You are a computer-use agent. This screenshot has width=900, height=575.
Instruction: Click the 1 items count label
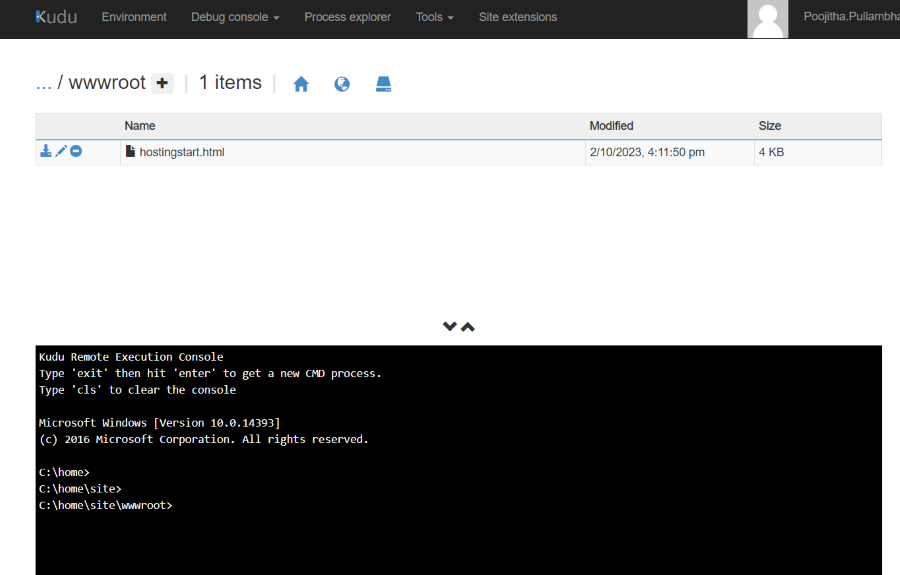230,83
